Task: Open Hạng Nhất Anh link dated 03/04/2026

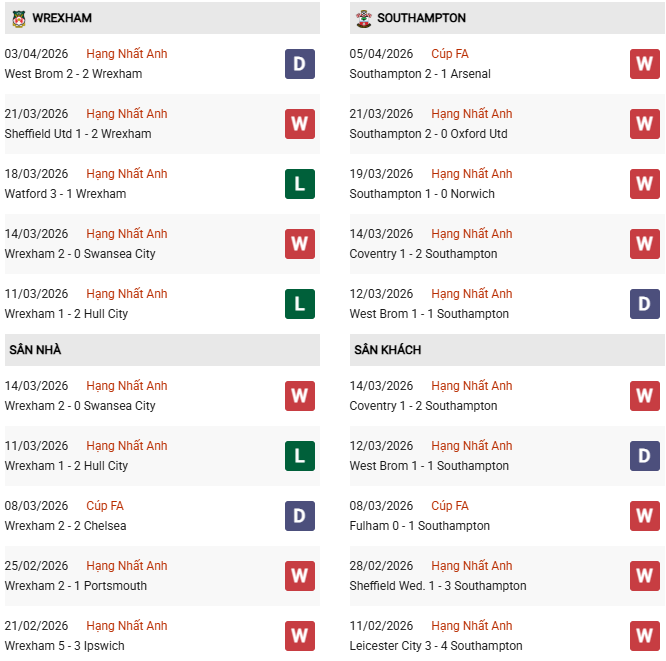Action: [x=127, y=54]
